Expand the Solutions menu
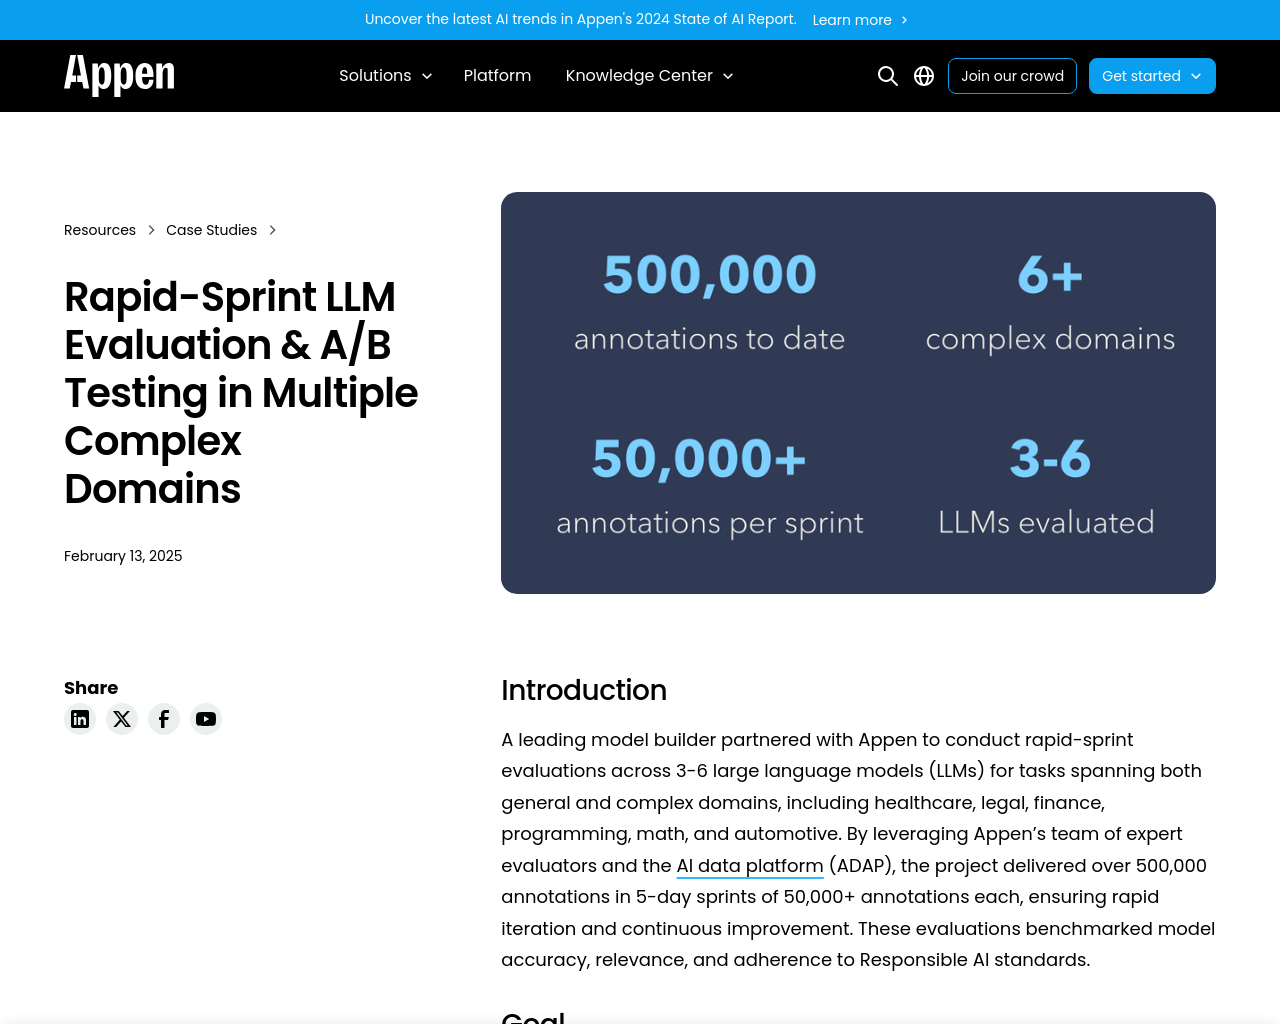 tap(385, 76)
